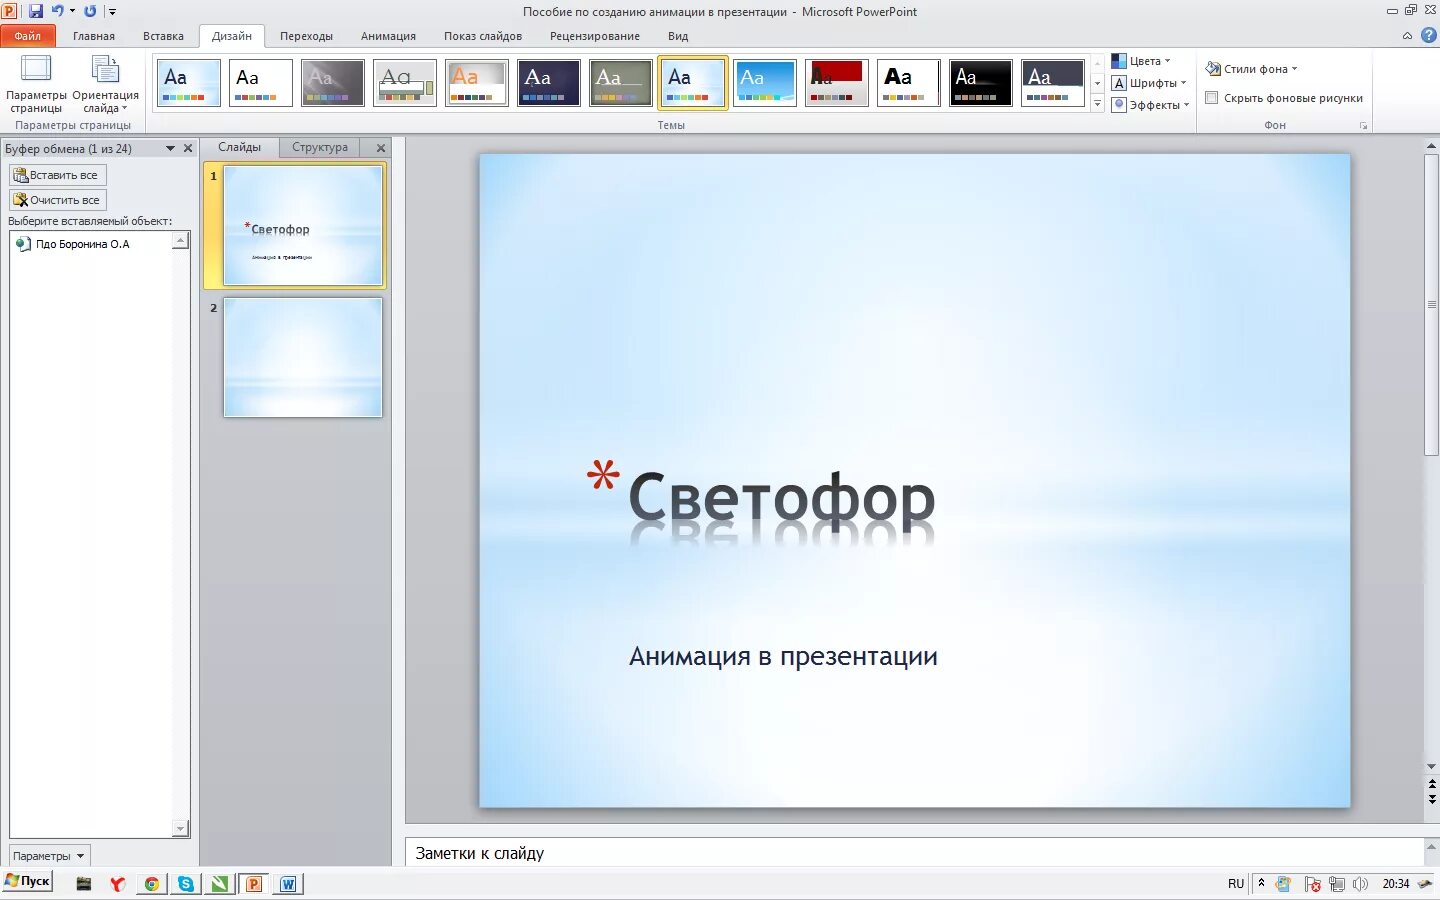The height and width of the screenshot is (900, 1440).
Task: Open the Цвета theme colors dropdown
Action: pos(1141,61)
